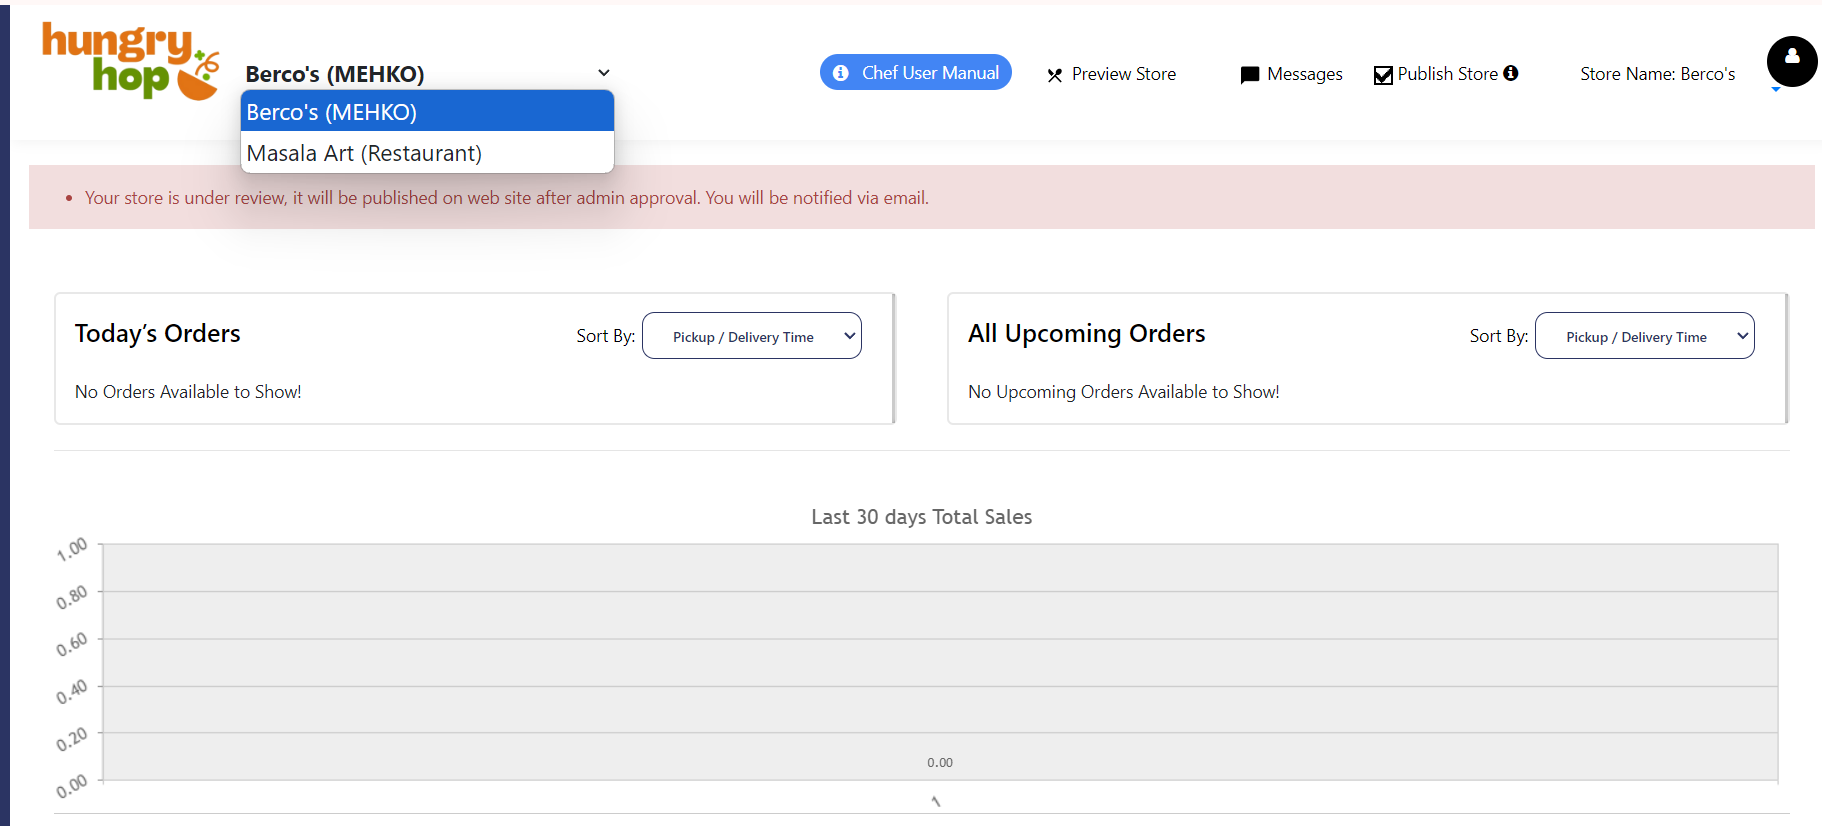
Task: Click the Hungry Hop logo
Action: coord(130,62)
